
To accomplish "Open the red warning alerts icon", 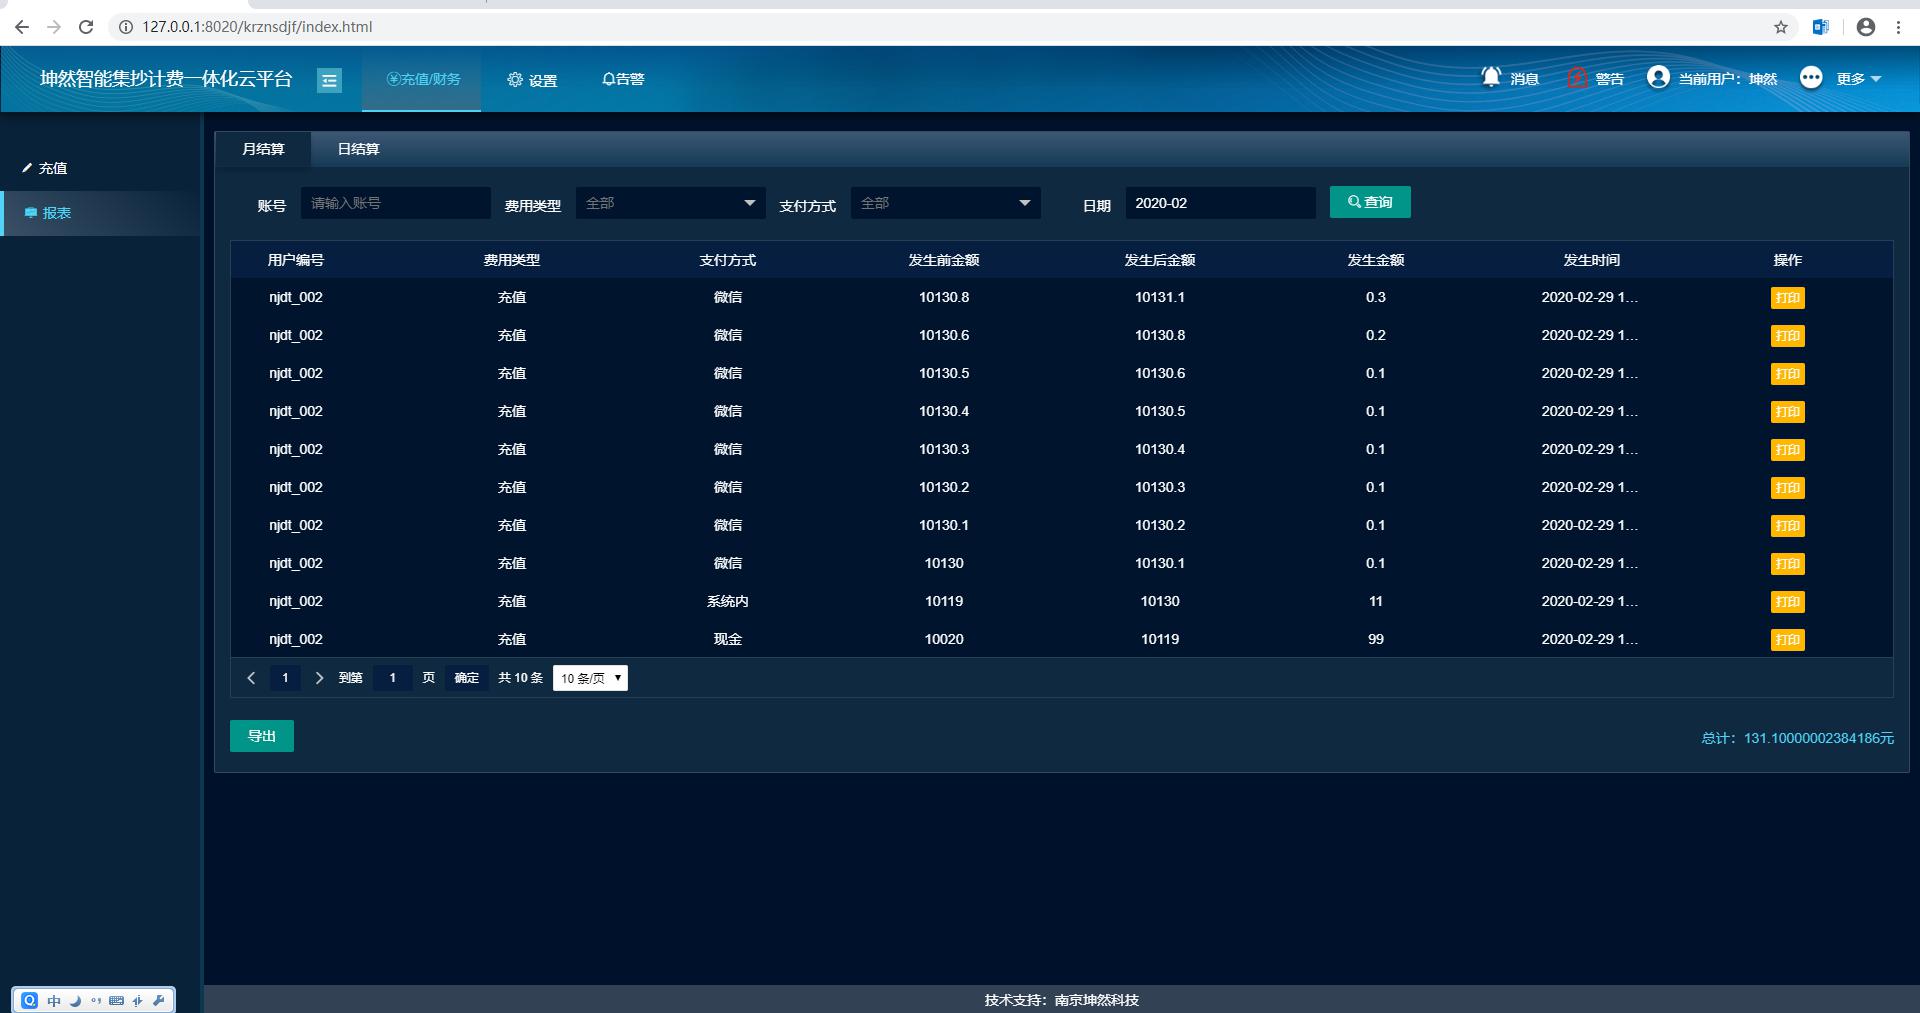I will [1577, 78].
